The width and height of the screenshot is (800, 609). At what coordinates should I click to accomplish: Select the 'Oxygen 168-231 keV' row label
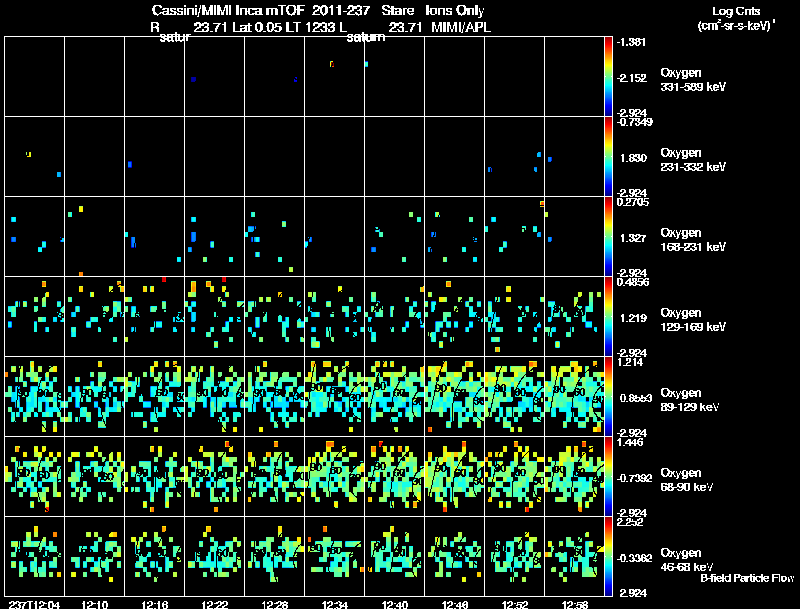point(693,240)
